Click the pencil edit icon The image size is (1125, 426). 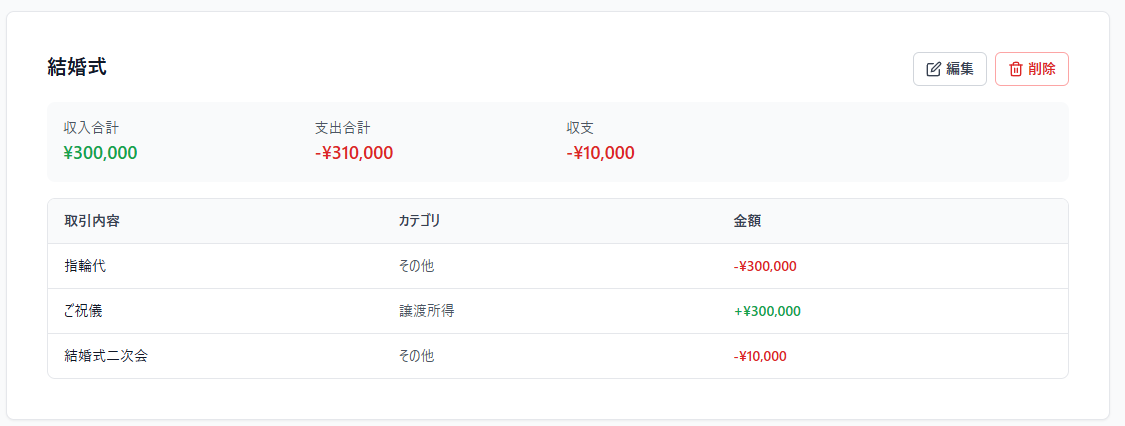(x=934, y=69)
